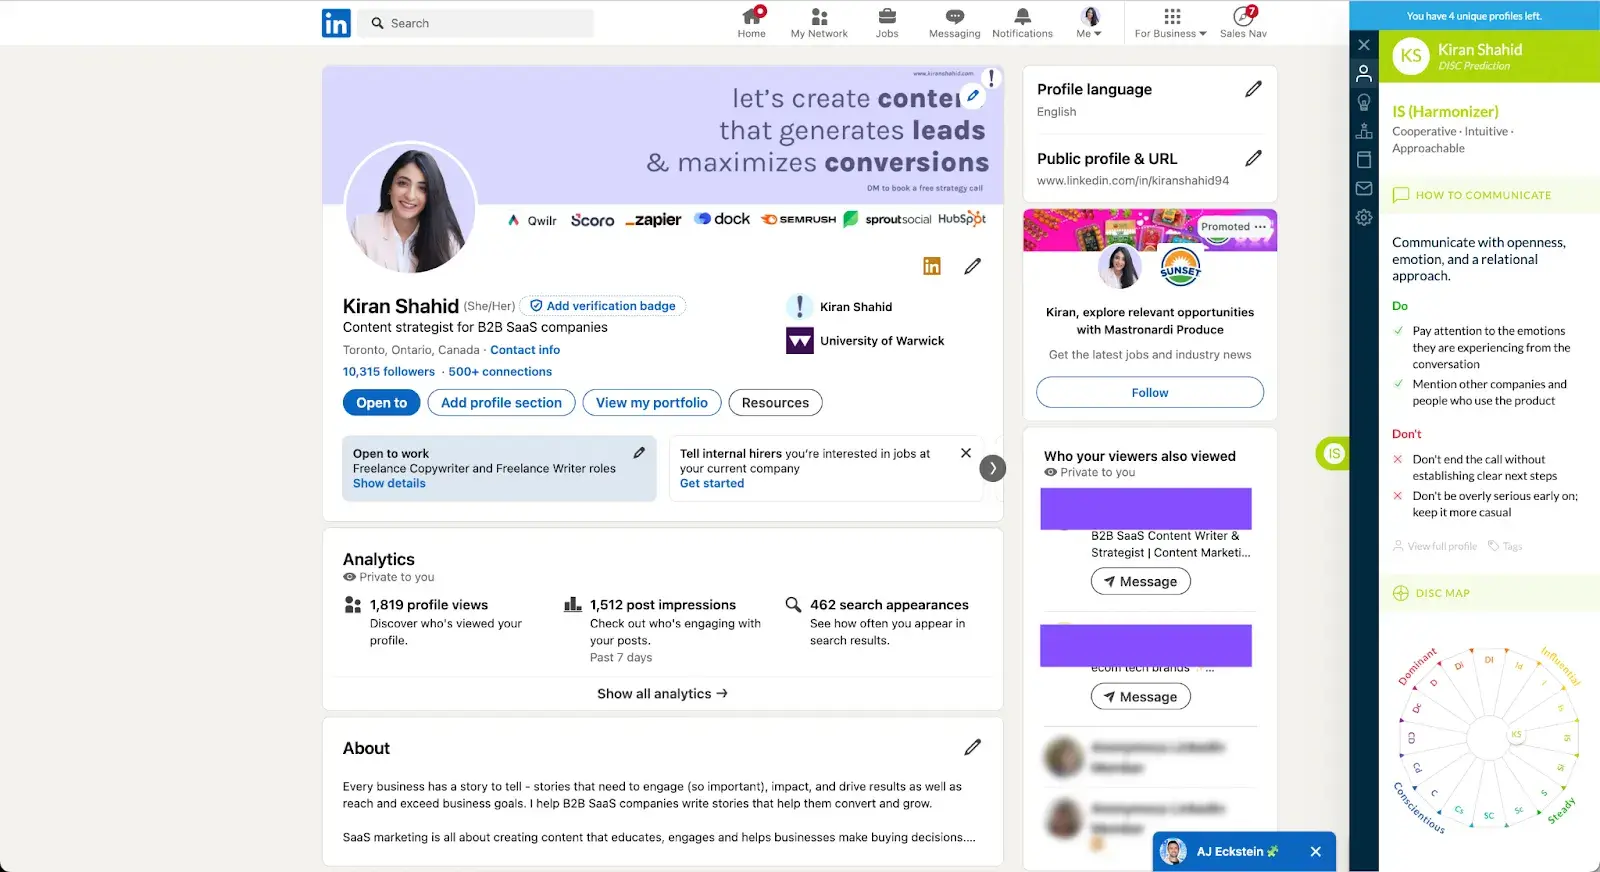
Task: Open 1,819 profile views
Action: (x=428, y=605)
